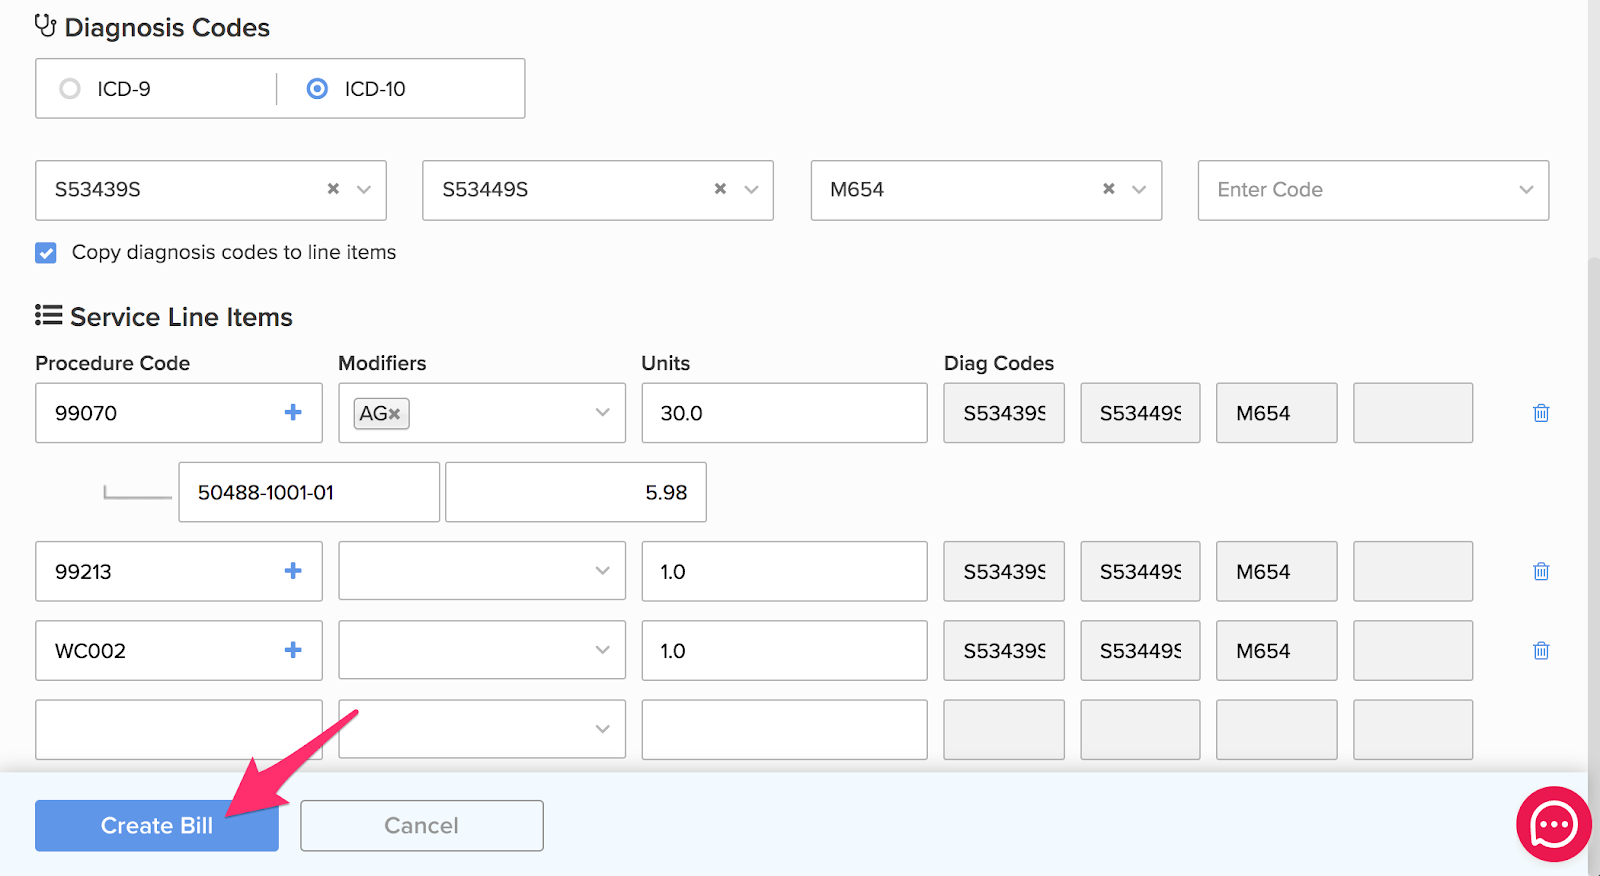1600x876 pixels.
Task: Remove the WC002 line with trash icon
Action: (1541, 650)
